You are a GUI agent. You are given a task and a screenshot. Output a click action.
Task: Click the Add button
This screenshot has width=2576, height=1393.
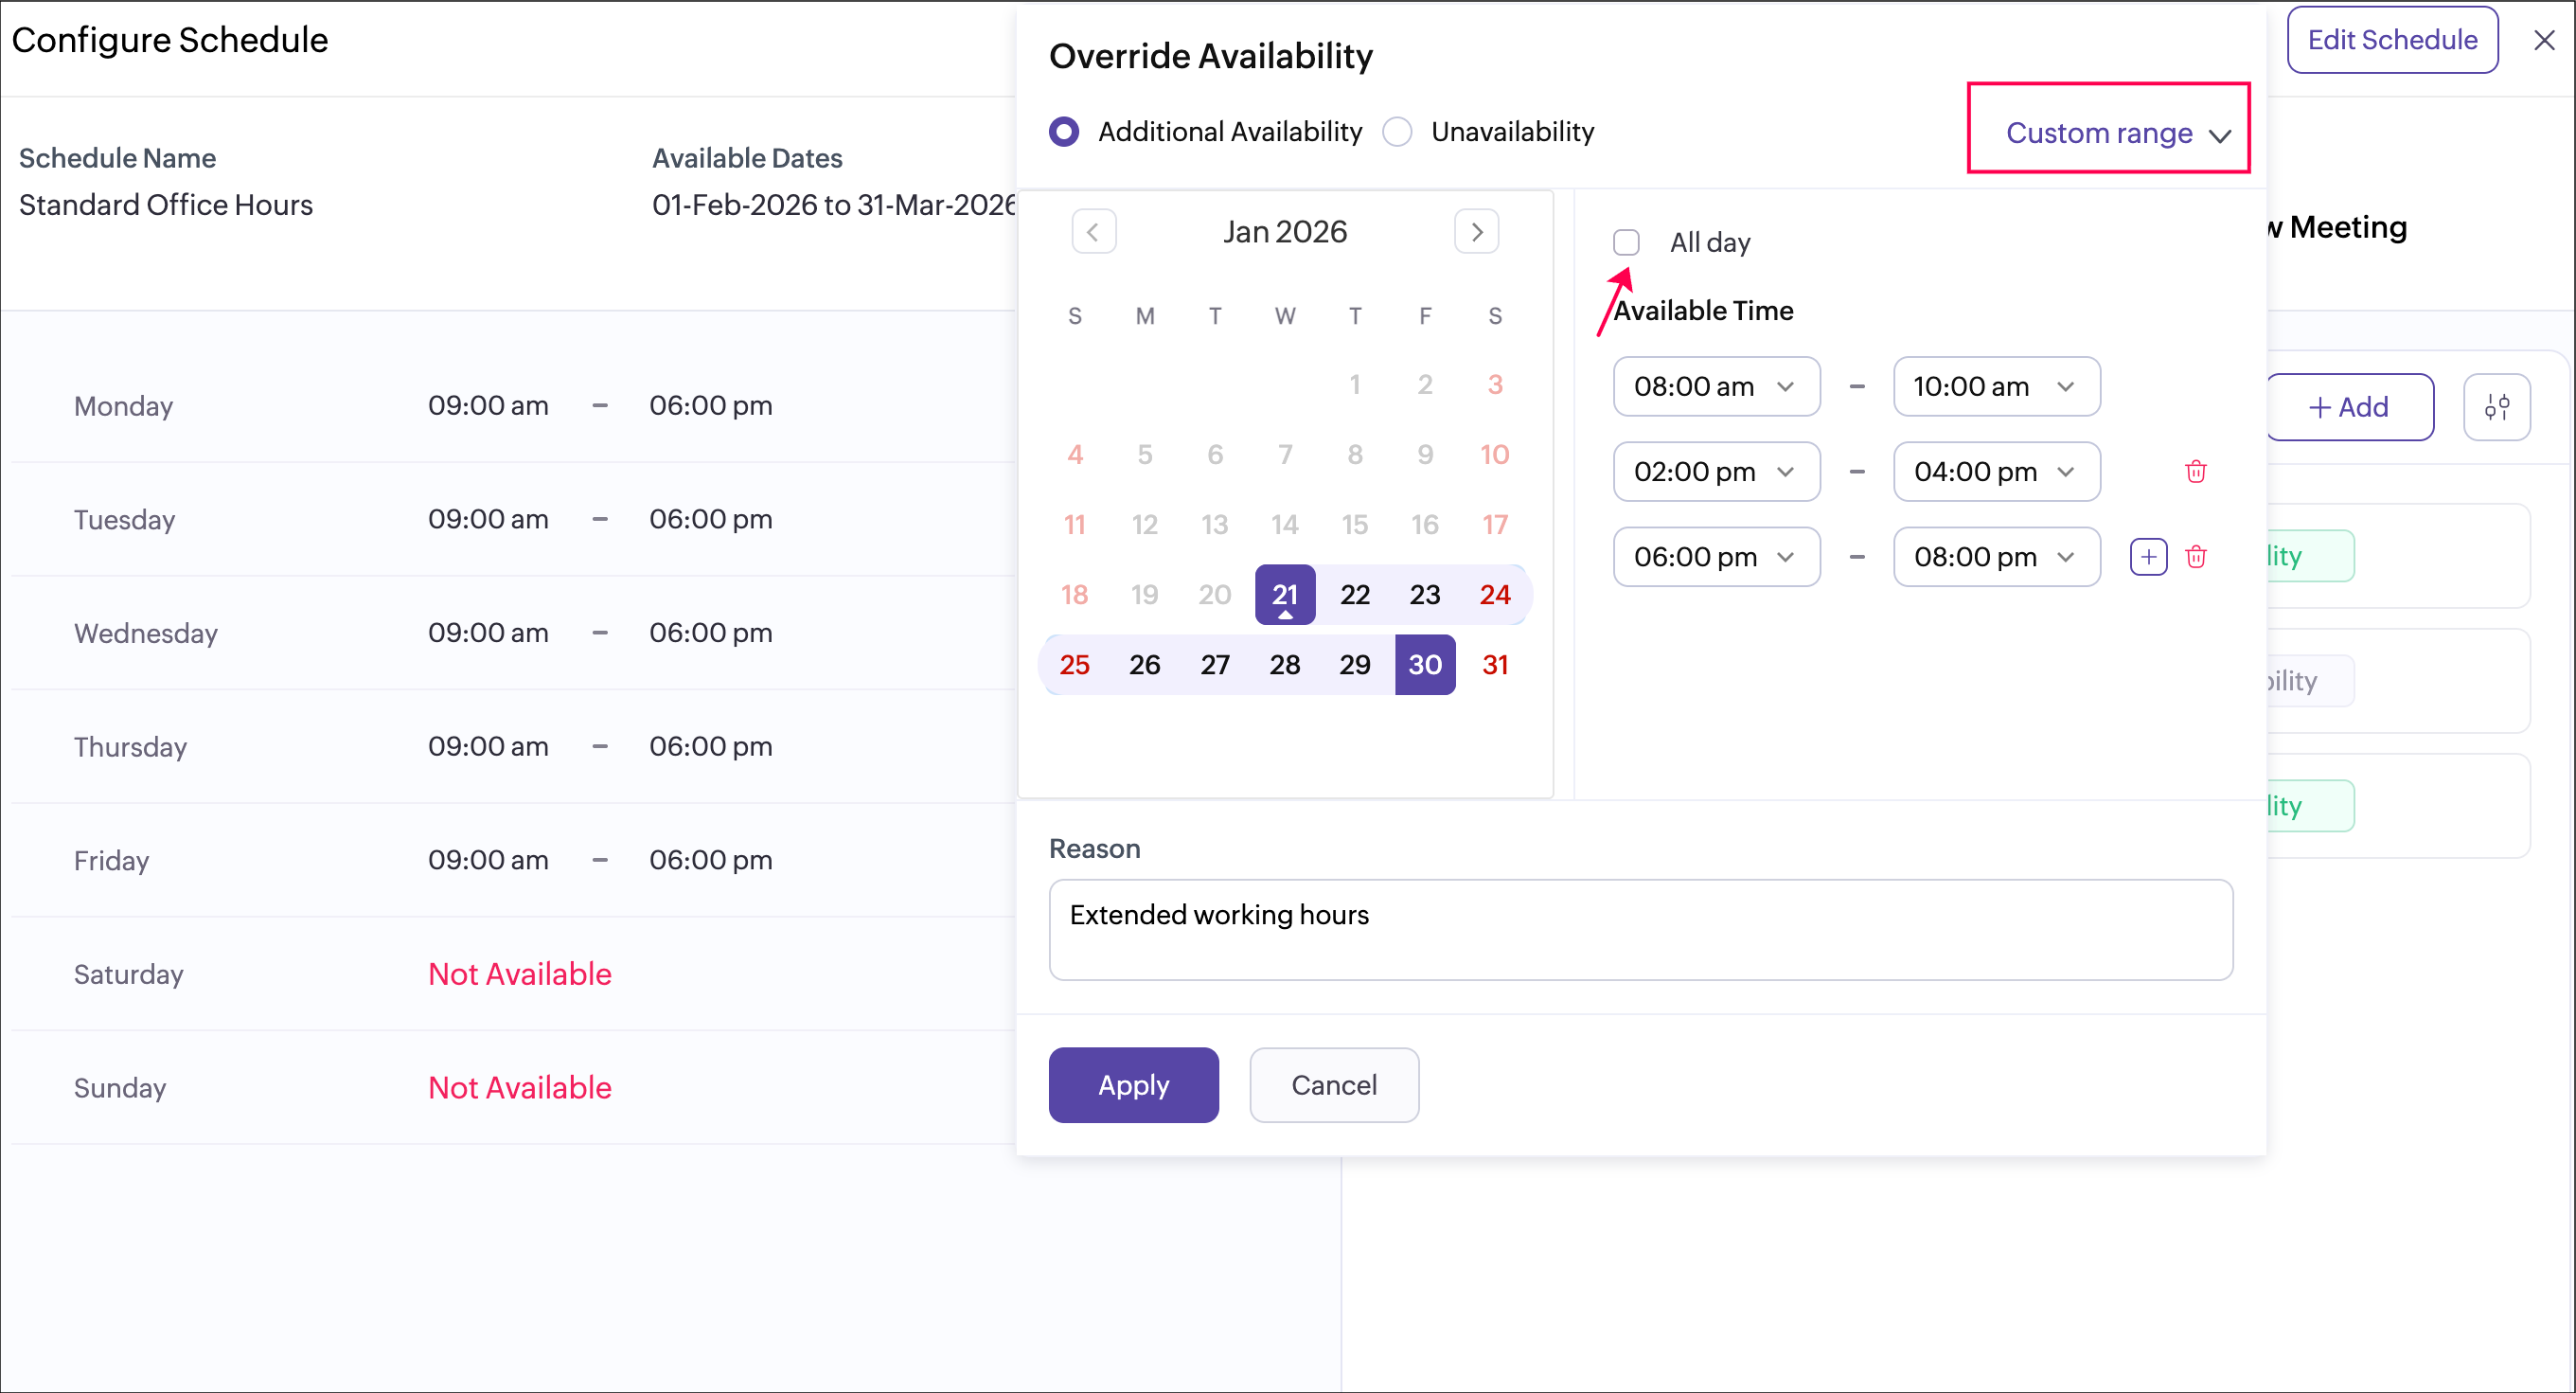pyautogui.click(x=2349, y=407)
